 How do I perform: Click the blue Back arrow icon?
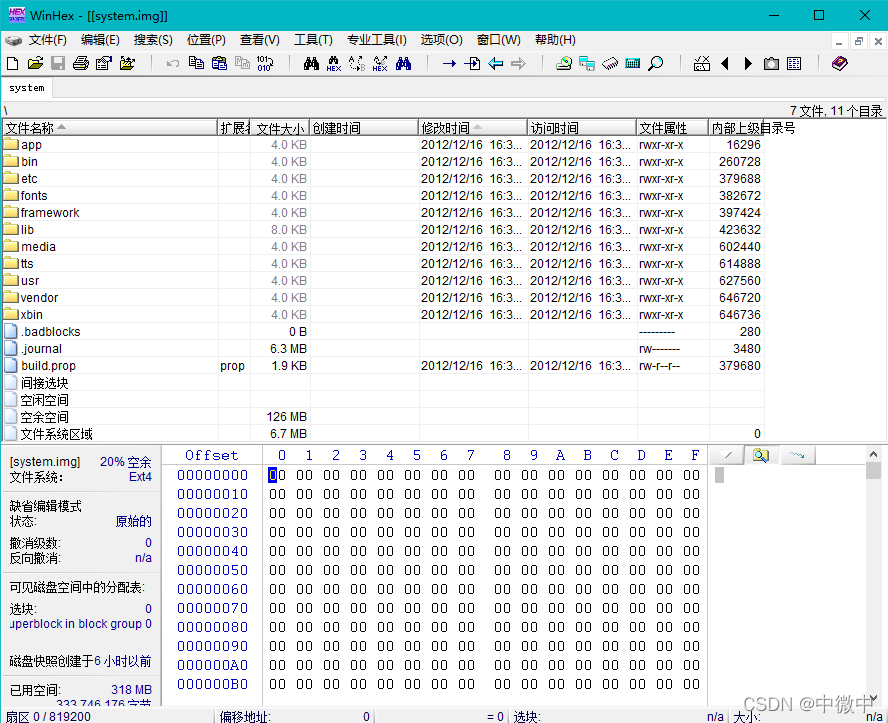tap(496, 63)
